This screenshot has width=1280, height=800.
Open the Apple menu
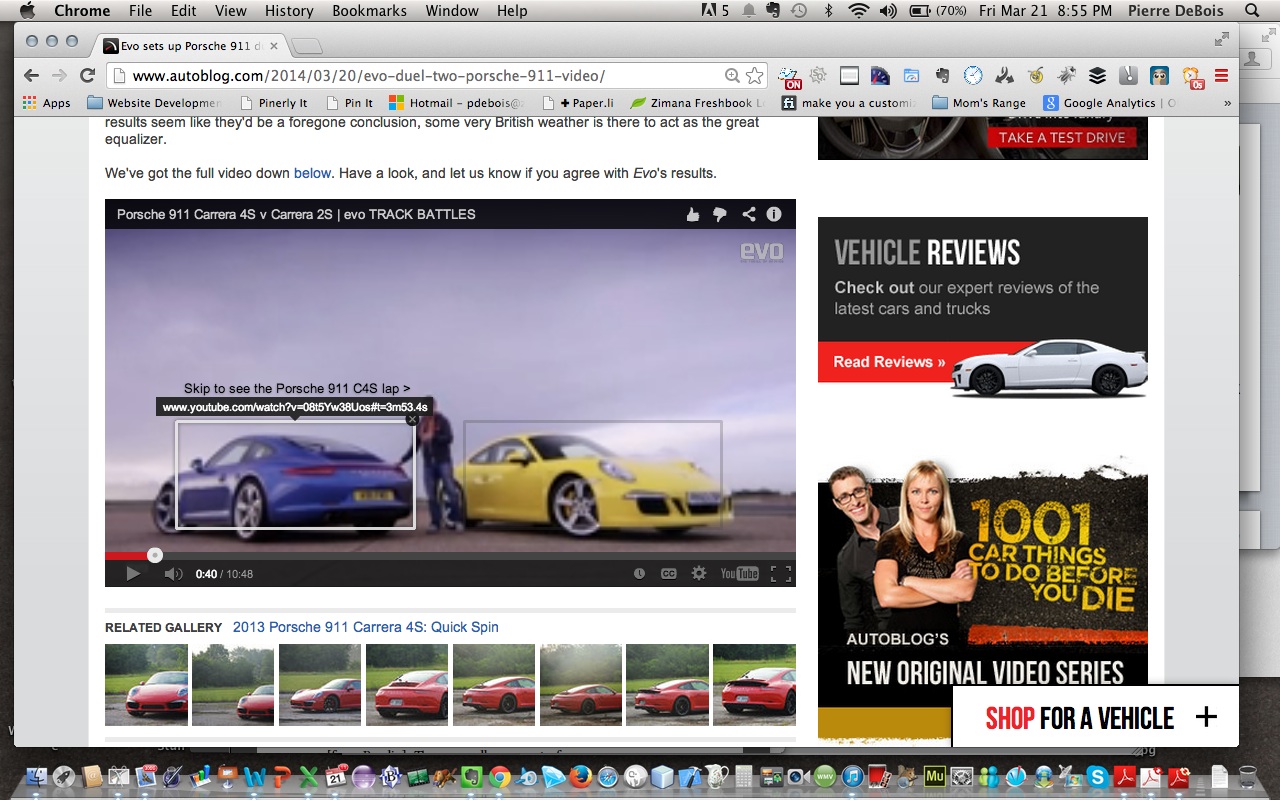click(x=27, y=11)
